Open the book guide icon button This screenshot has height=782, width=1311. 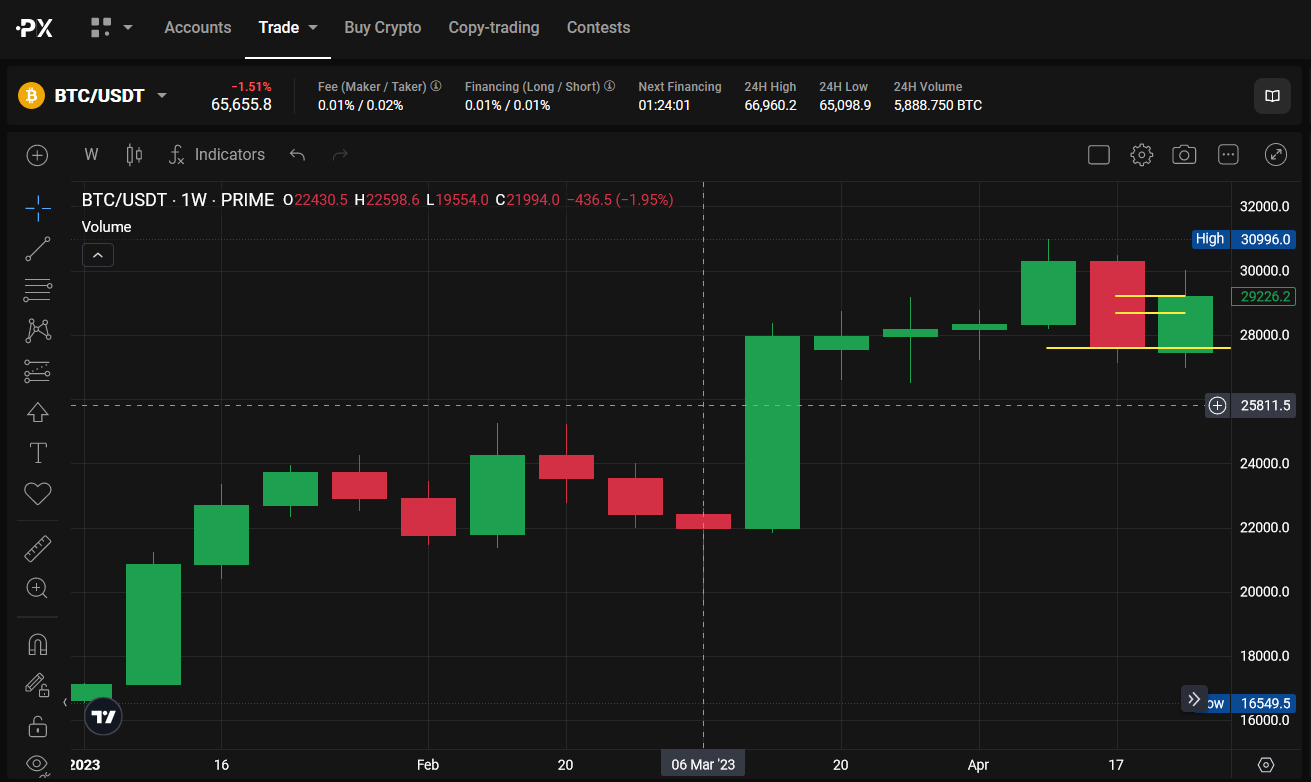coord(1272,96)
